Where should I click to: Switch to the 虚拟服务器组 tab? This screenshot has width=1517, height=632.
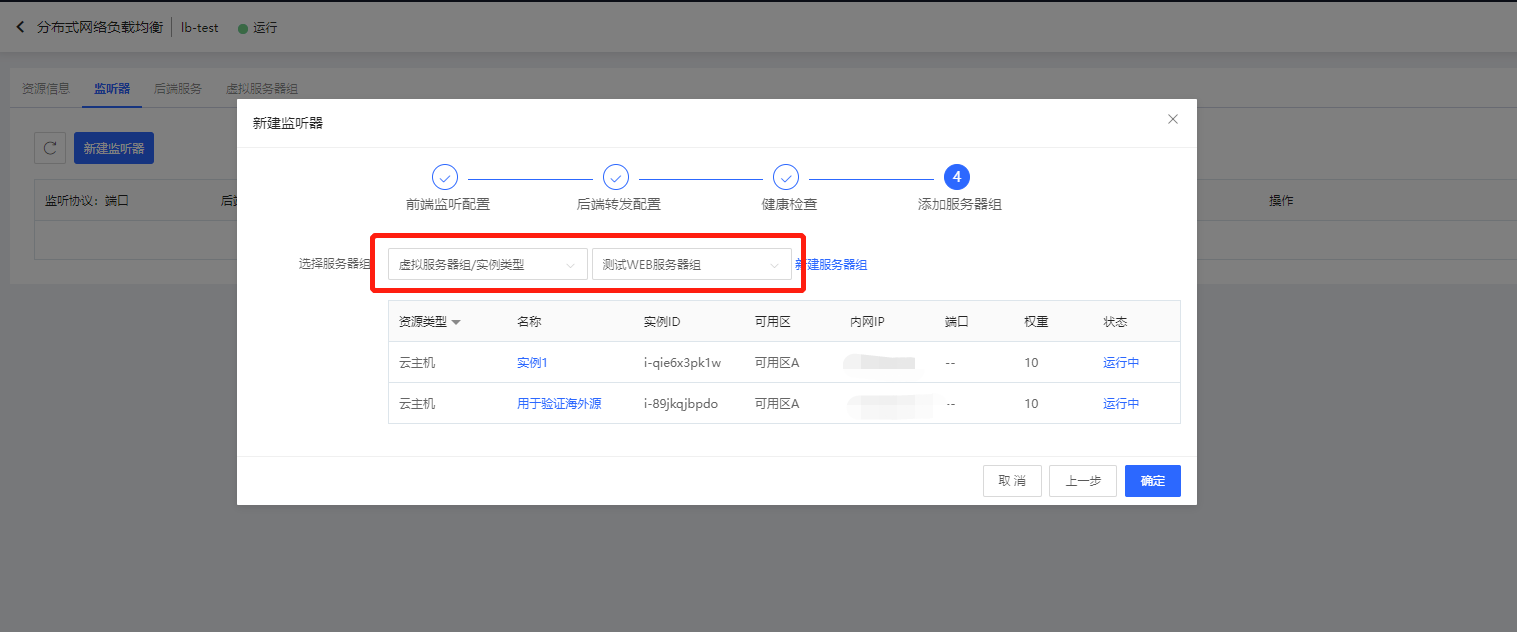pyautogui.click(x=262, y=88)
